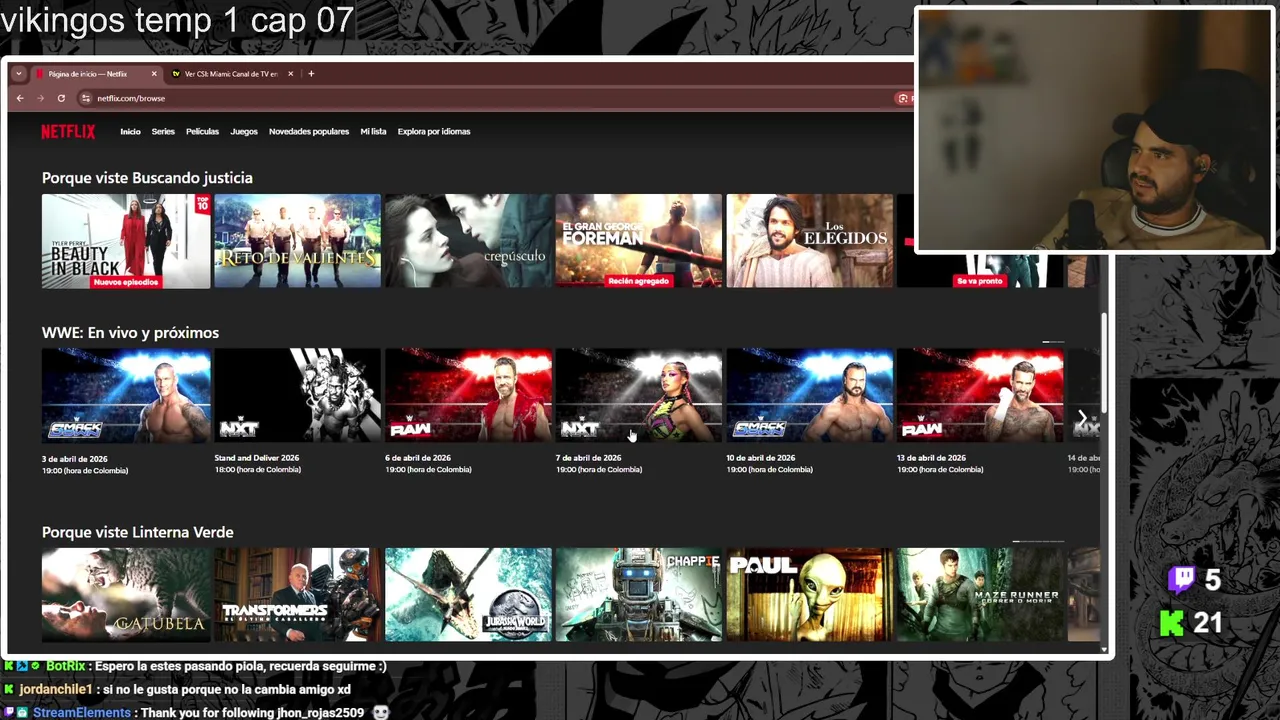This screenshot has height=720, width=1280.
Task: Open SmackDown event for 10 de abril
Action: click(x=810, y=395)
